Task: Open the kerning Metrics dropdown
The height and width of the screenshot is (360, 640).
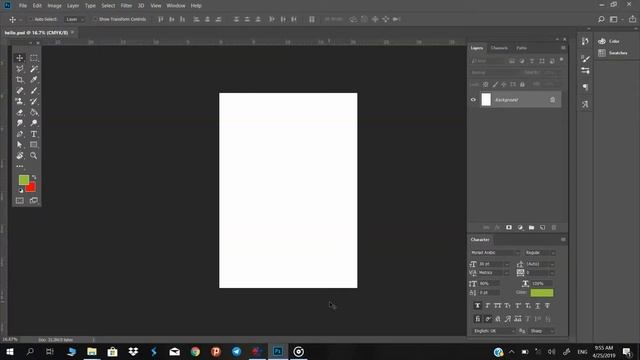Action: point(494,273)
